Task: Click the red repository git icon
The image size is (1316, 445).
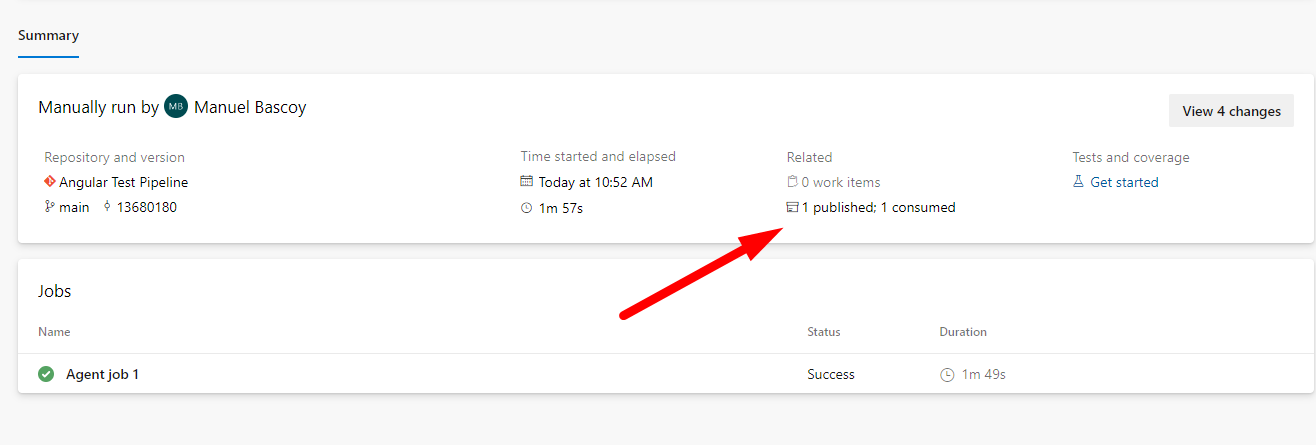Action: click(x=49, y=182)
